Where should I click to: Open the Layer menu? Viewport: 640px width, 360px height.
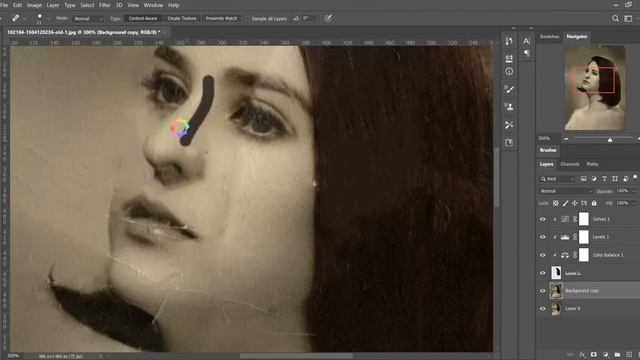click(53, 5)
